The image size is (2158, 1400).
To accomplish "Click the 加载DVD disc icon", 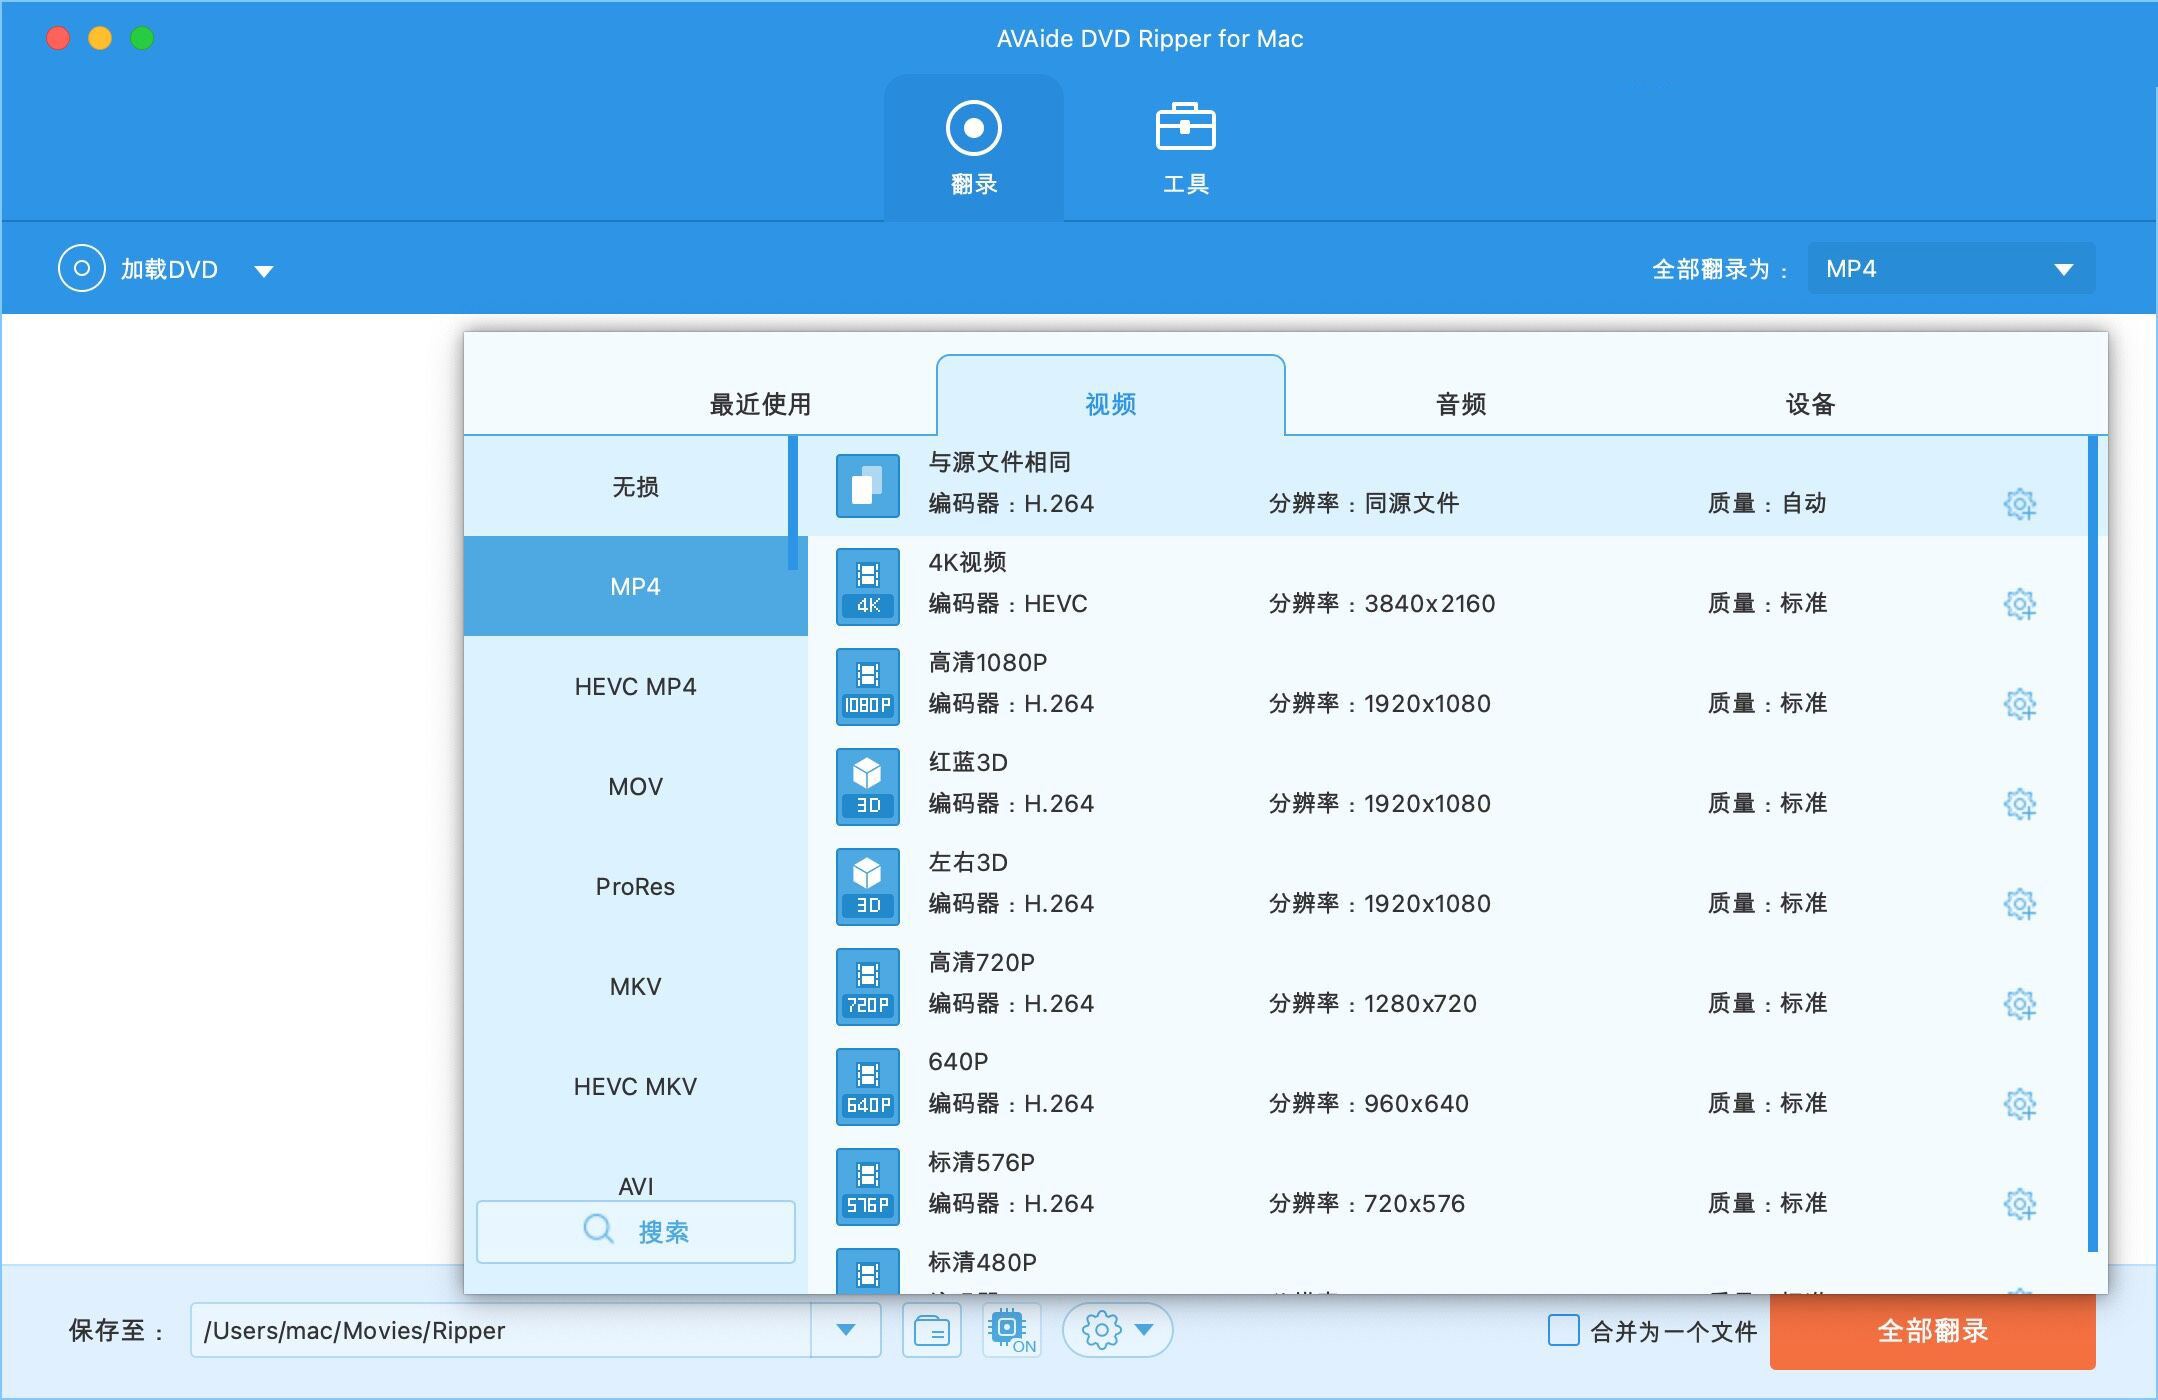I will tap(82, 268).
